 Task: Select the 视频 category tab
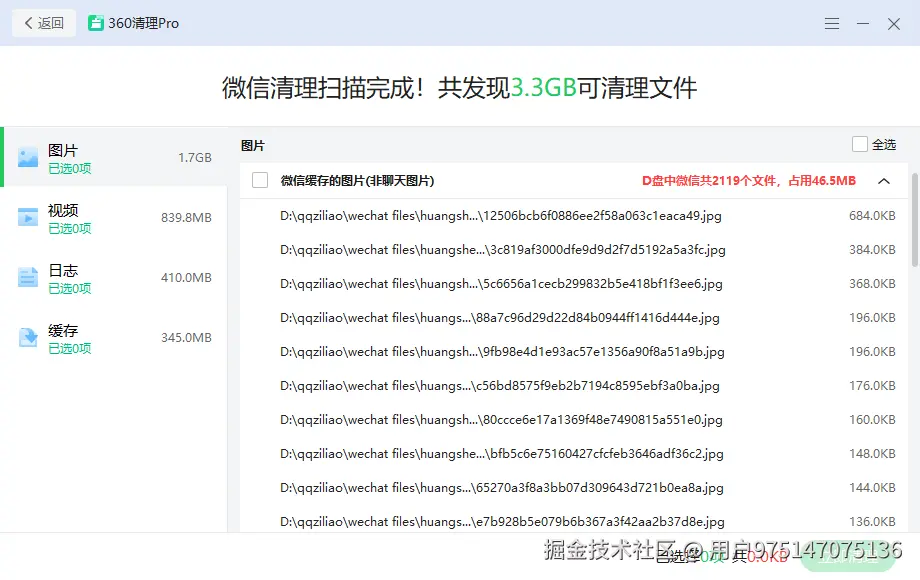point(114,218)
